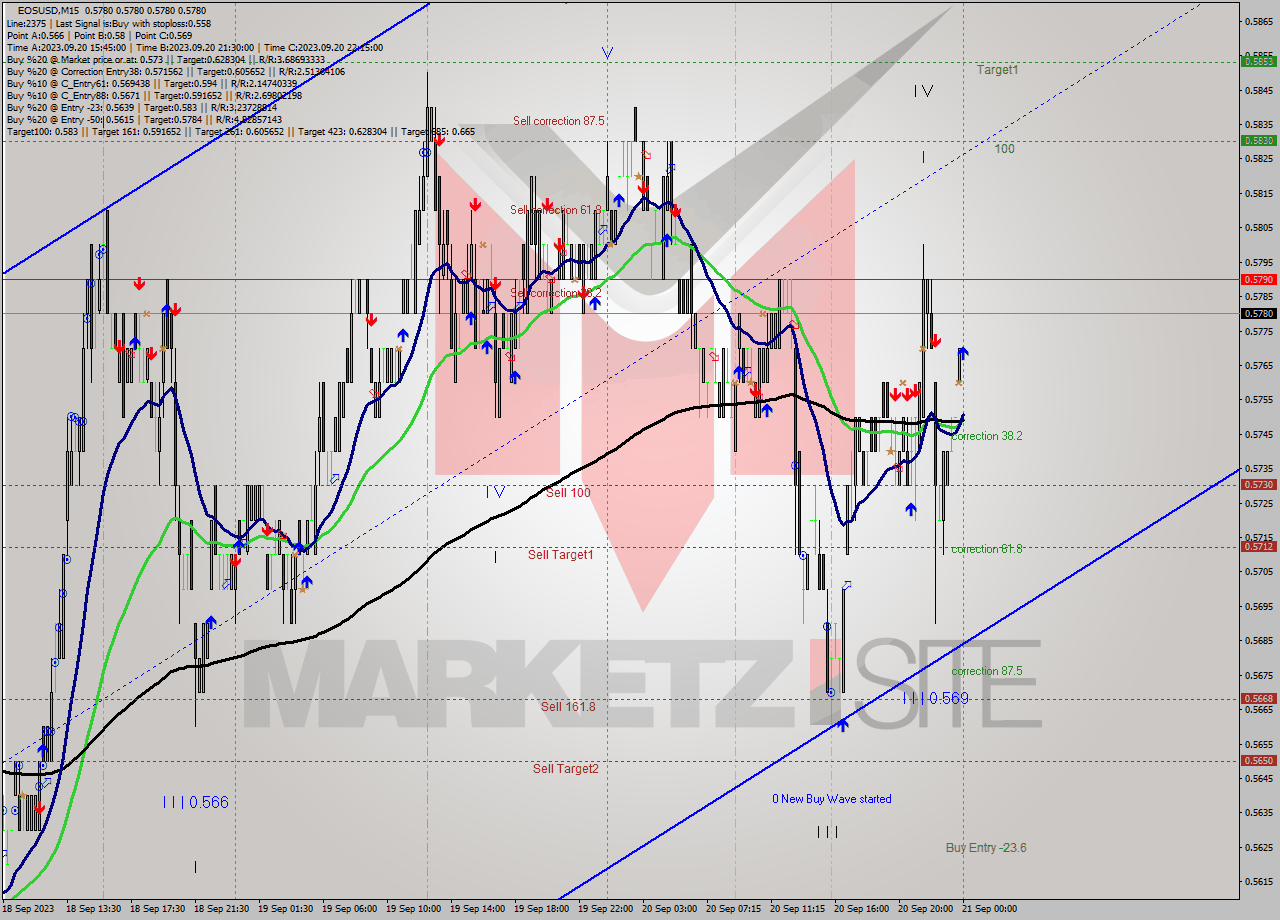This screenshot has height=920, width=1280.
Task: Click the green 0.5853 price tag
Action: (1257, 61)
